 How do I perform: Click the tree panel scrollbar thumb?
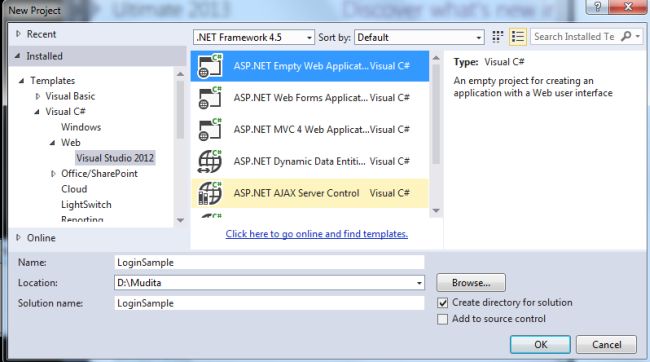coord(180,109)
